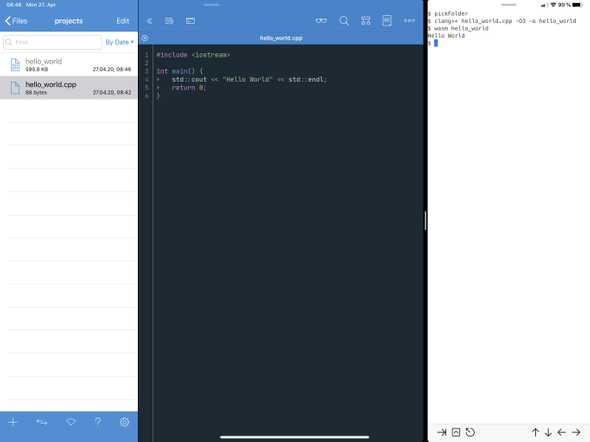Open the hello_world binary file
This screenshot has height=442, width=590.
point(69,65)
